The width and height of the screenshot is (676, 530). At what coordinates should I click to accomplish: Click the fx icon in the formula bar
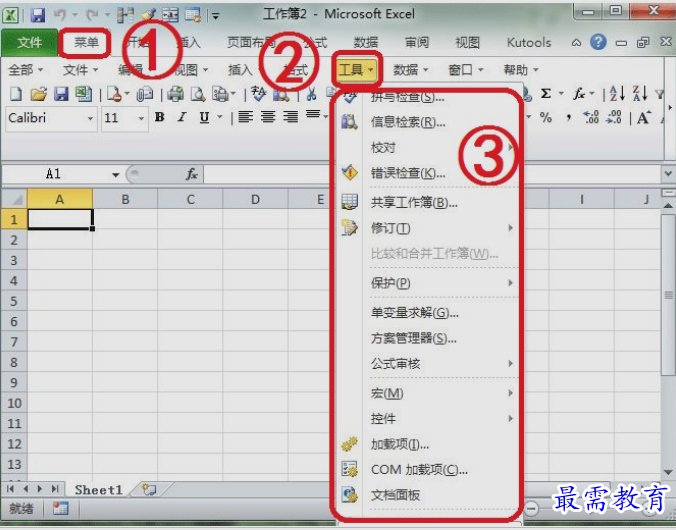pyautogui.click(x=191, y=174)
